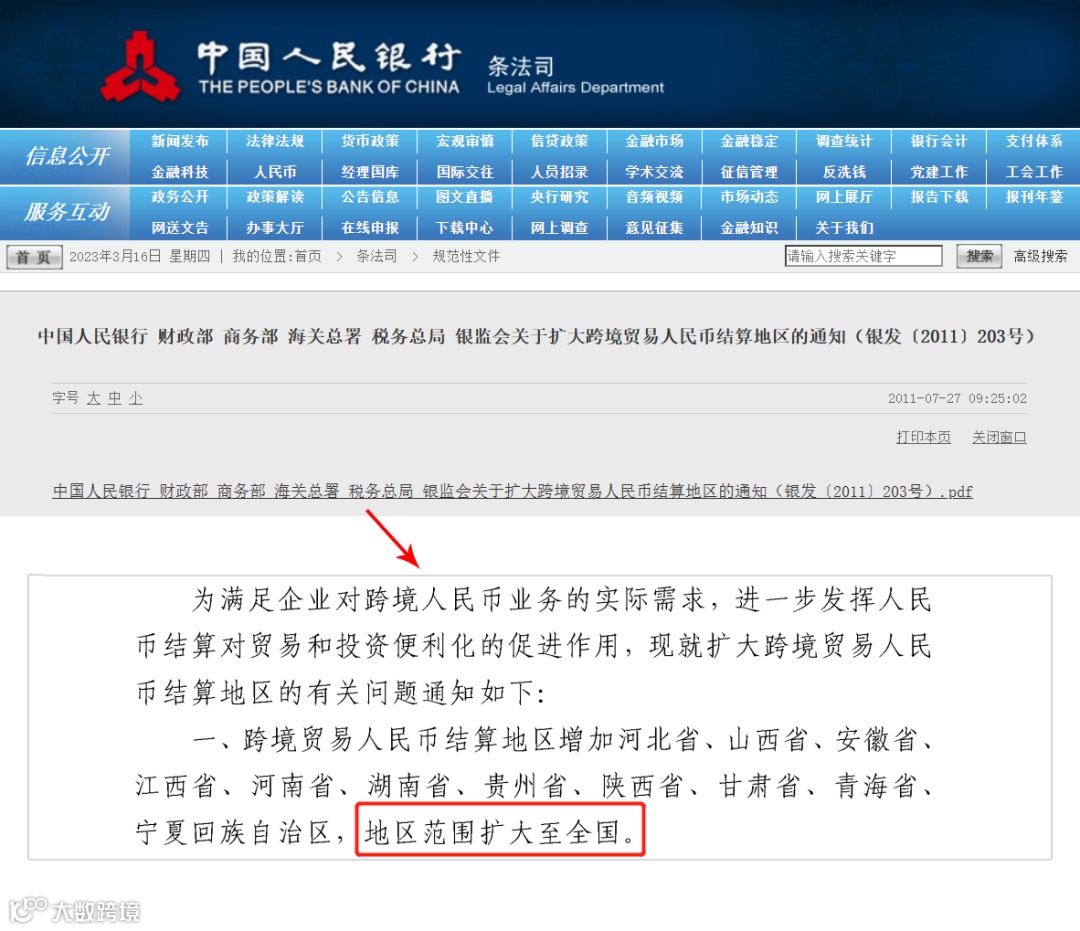
Task: Click the 服务互动 section label
Action: coord(67,211)
